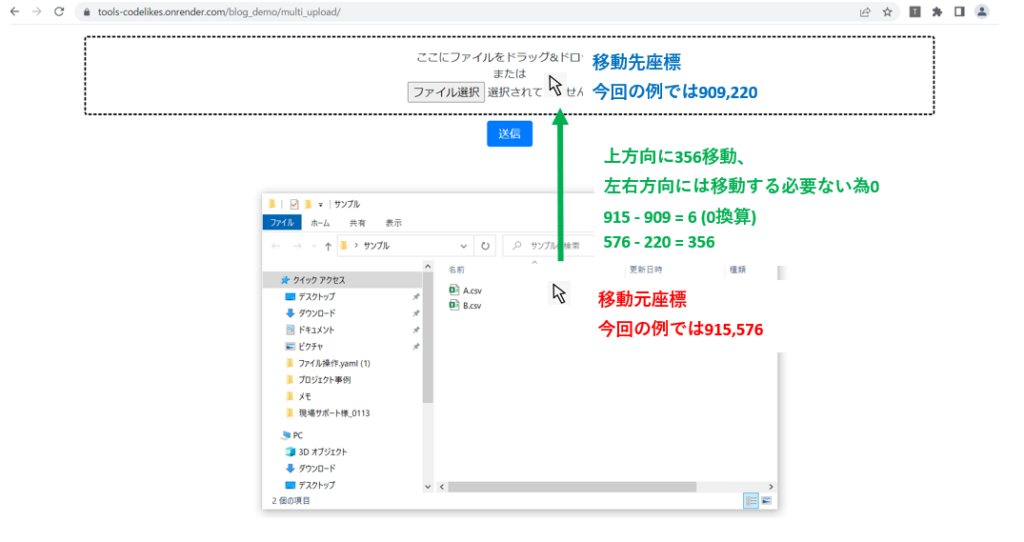Open the recent locations dropdown arrow
1024x542 pixels.
point(312,245)
